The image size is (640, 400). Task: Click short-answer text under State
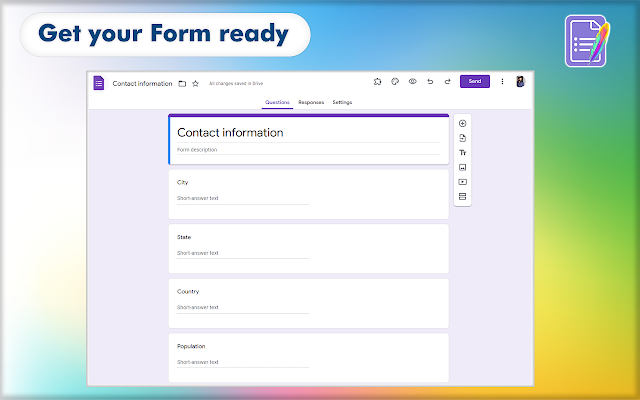(x=198, y=253)
